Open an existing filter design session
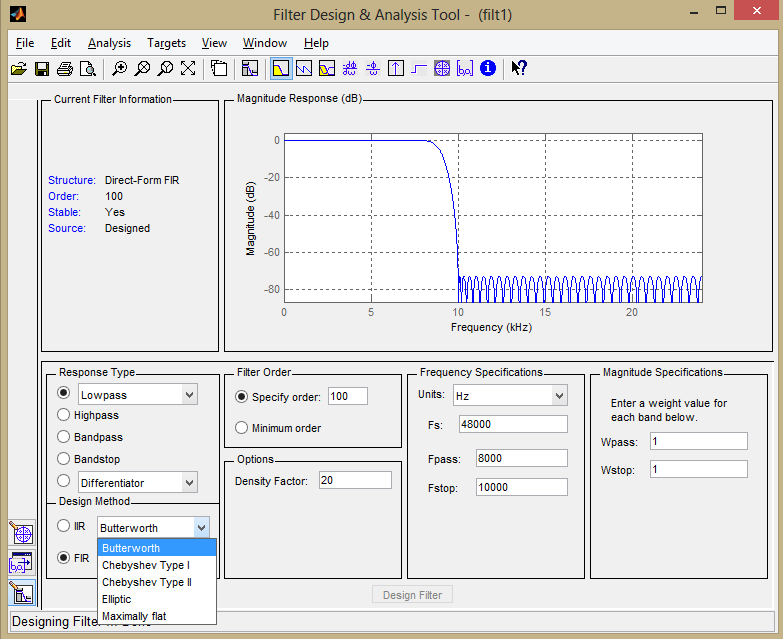 pos(19,68)
